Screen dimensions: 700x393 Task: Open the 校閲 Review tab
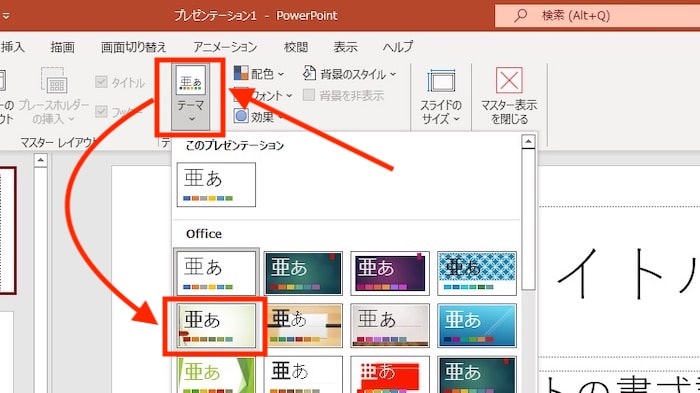[x=296, y=47]
